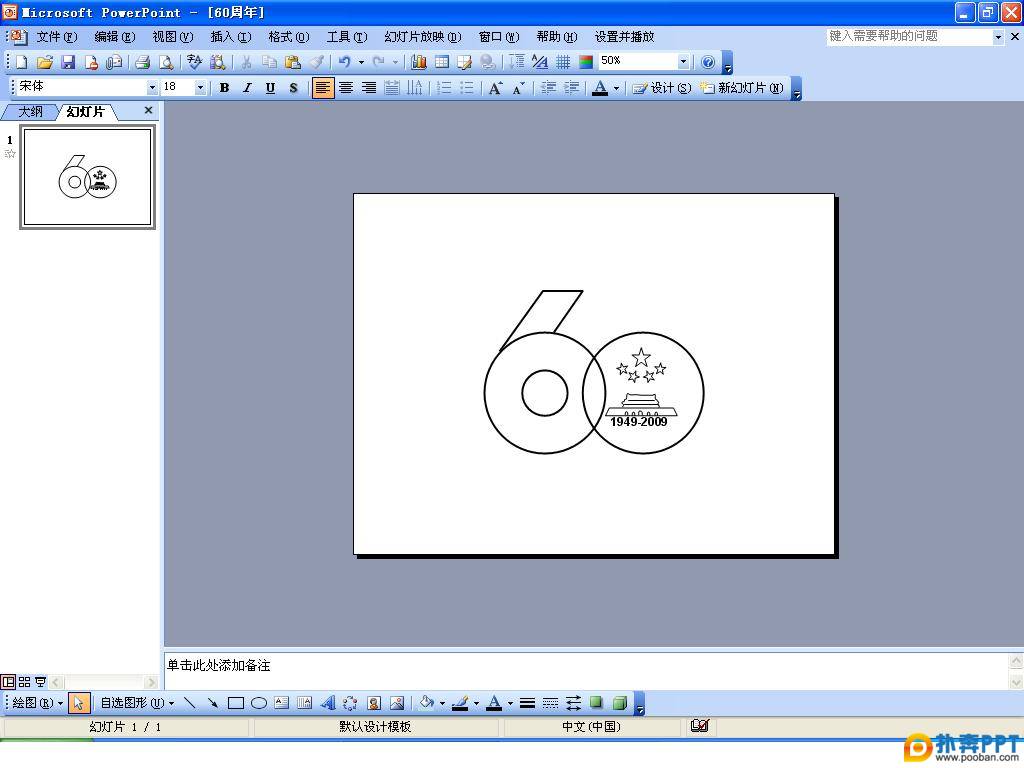Insert a chart icon

[419, 62]
